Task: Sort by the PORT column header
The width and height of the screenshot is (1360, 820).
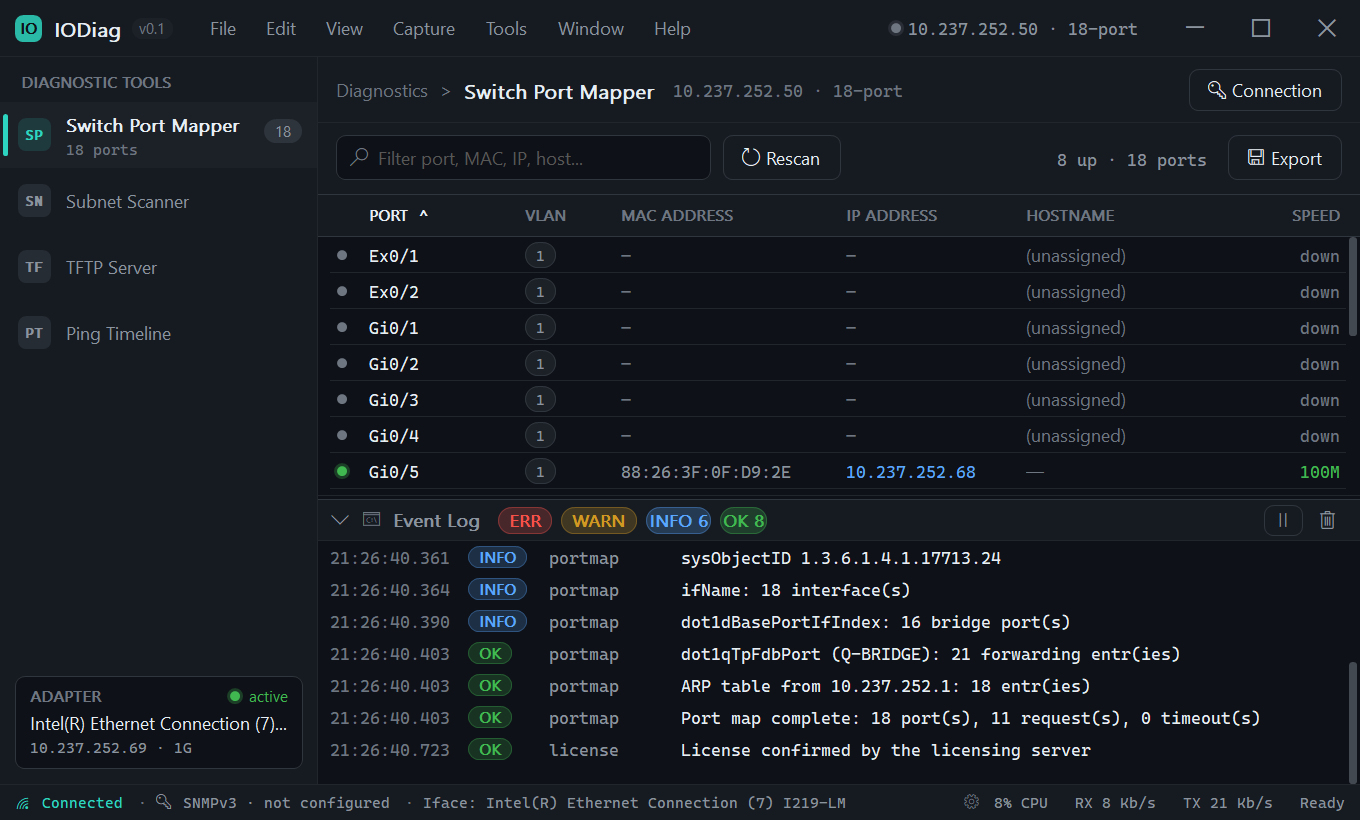Action: [x=398, y=215]
